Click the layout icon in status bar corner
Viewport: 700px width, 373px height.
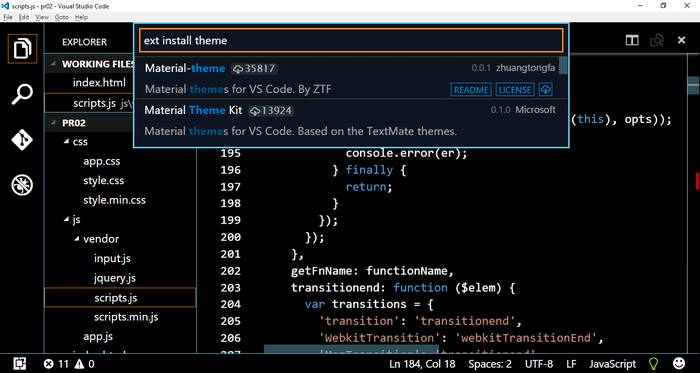pos(19,363)
